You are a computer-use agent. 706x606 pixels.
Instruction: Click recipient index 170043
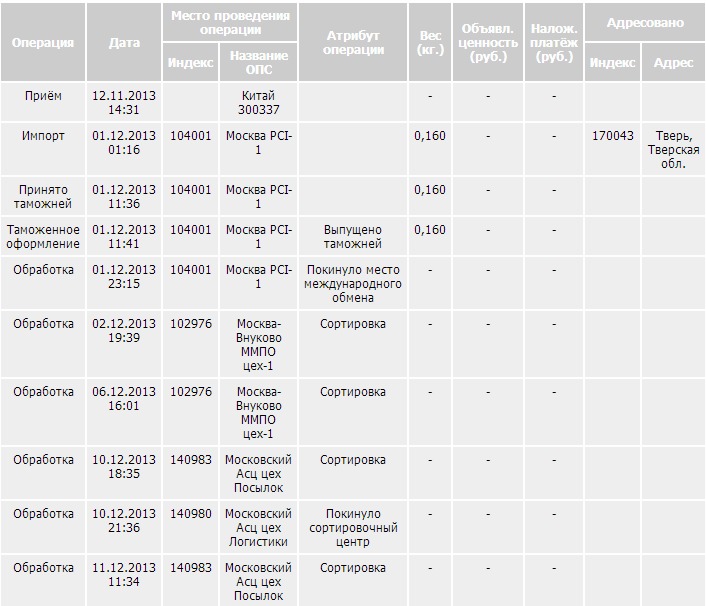pos(612,136)
